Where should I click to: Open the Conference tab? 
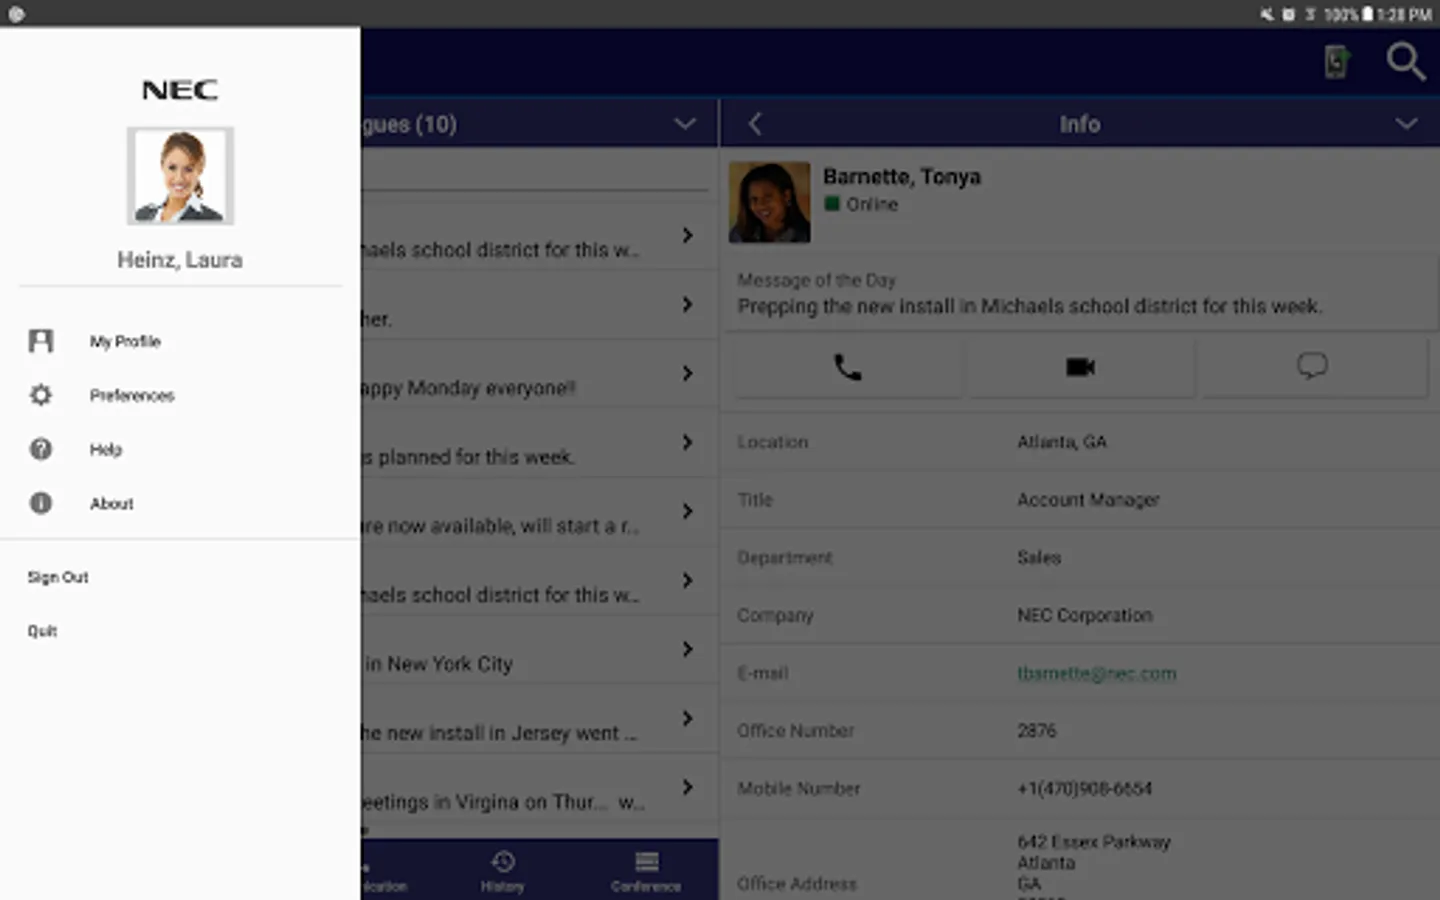[x=646, y=870]
